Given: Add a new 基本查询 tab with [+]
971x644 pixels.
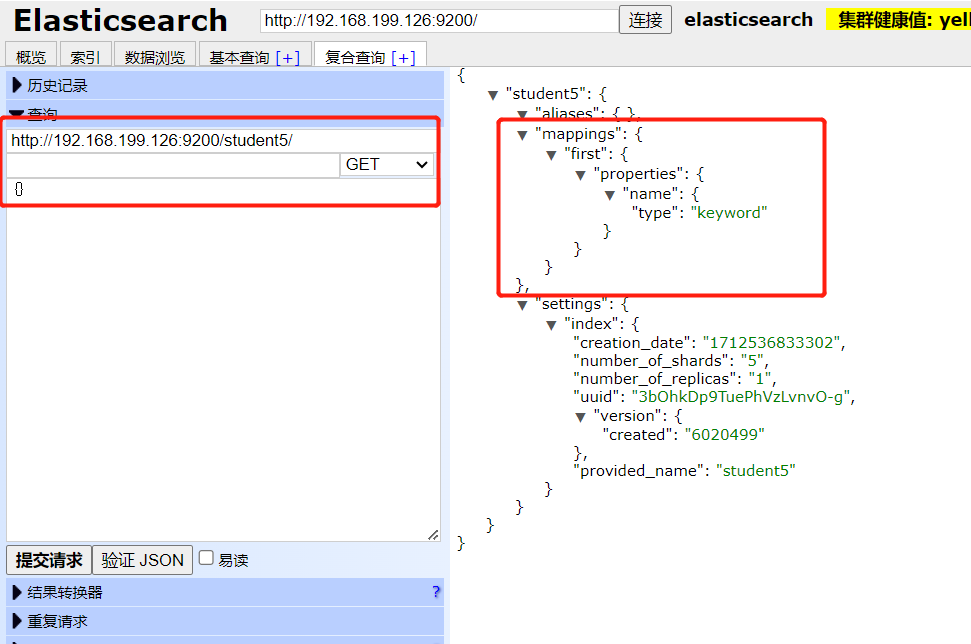Looking at the screenshot, I should point(288,58).
